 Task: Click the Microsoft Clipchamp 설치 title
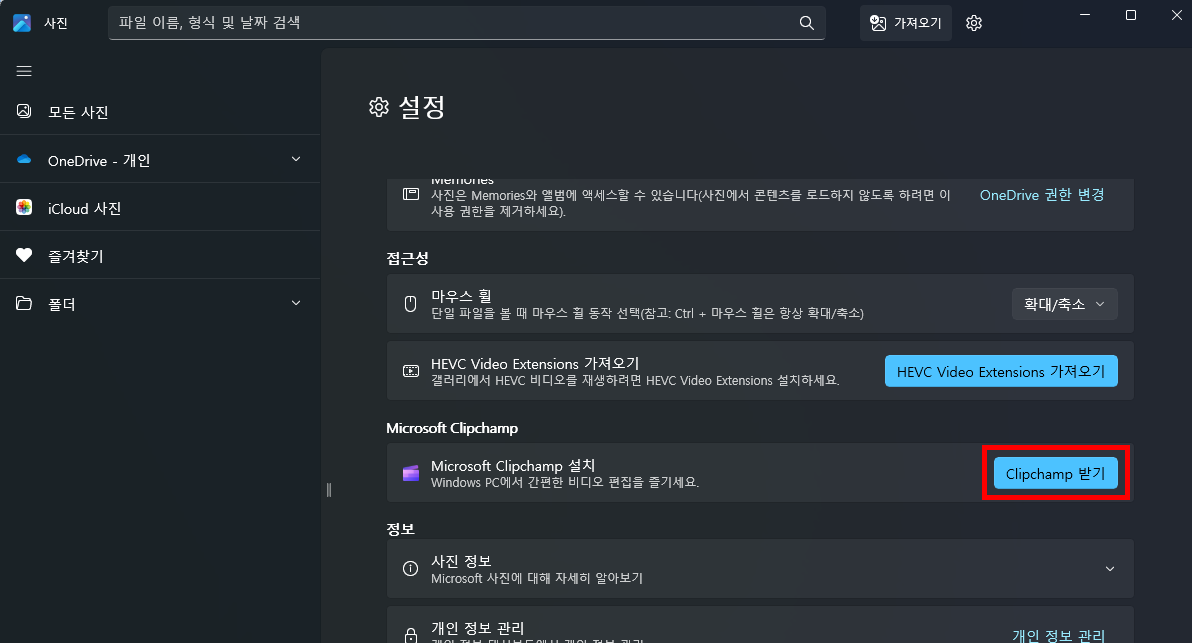[x=513, y=465]
